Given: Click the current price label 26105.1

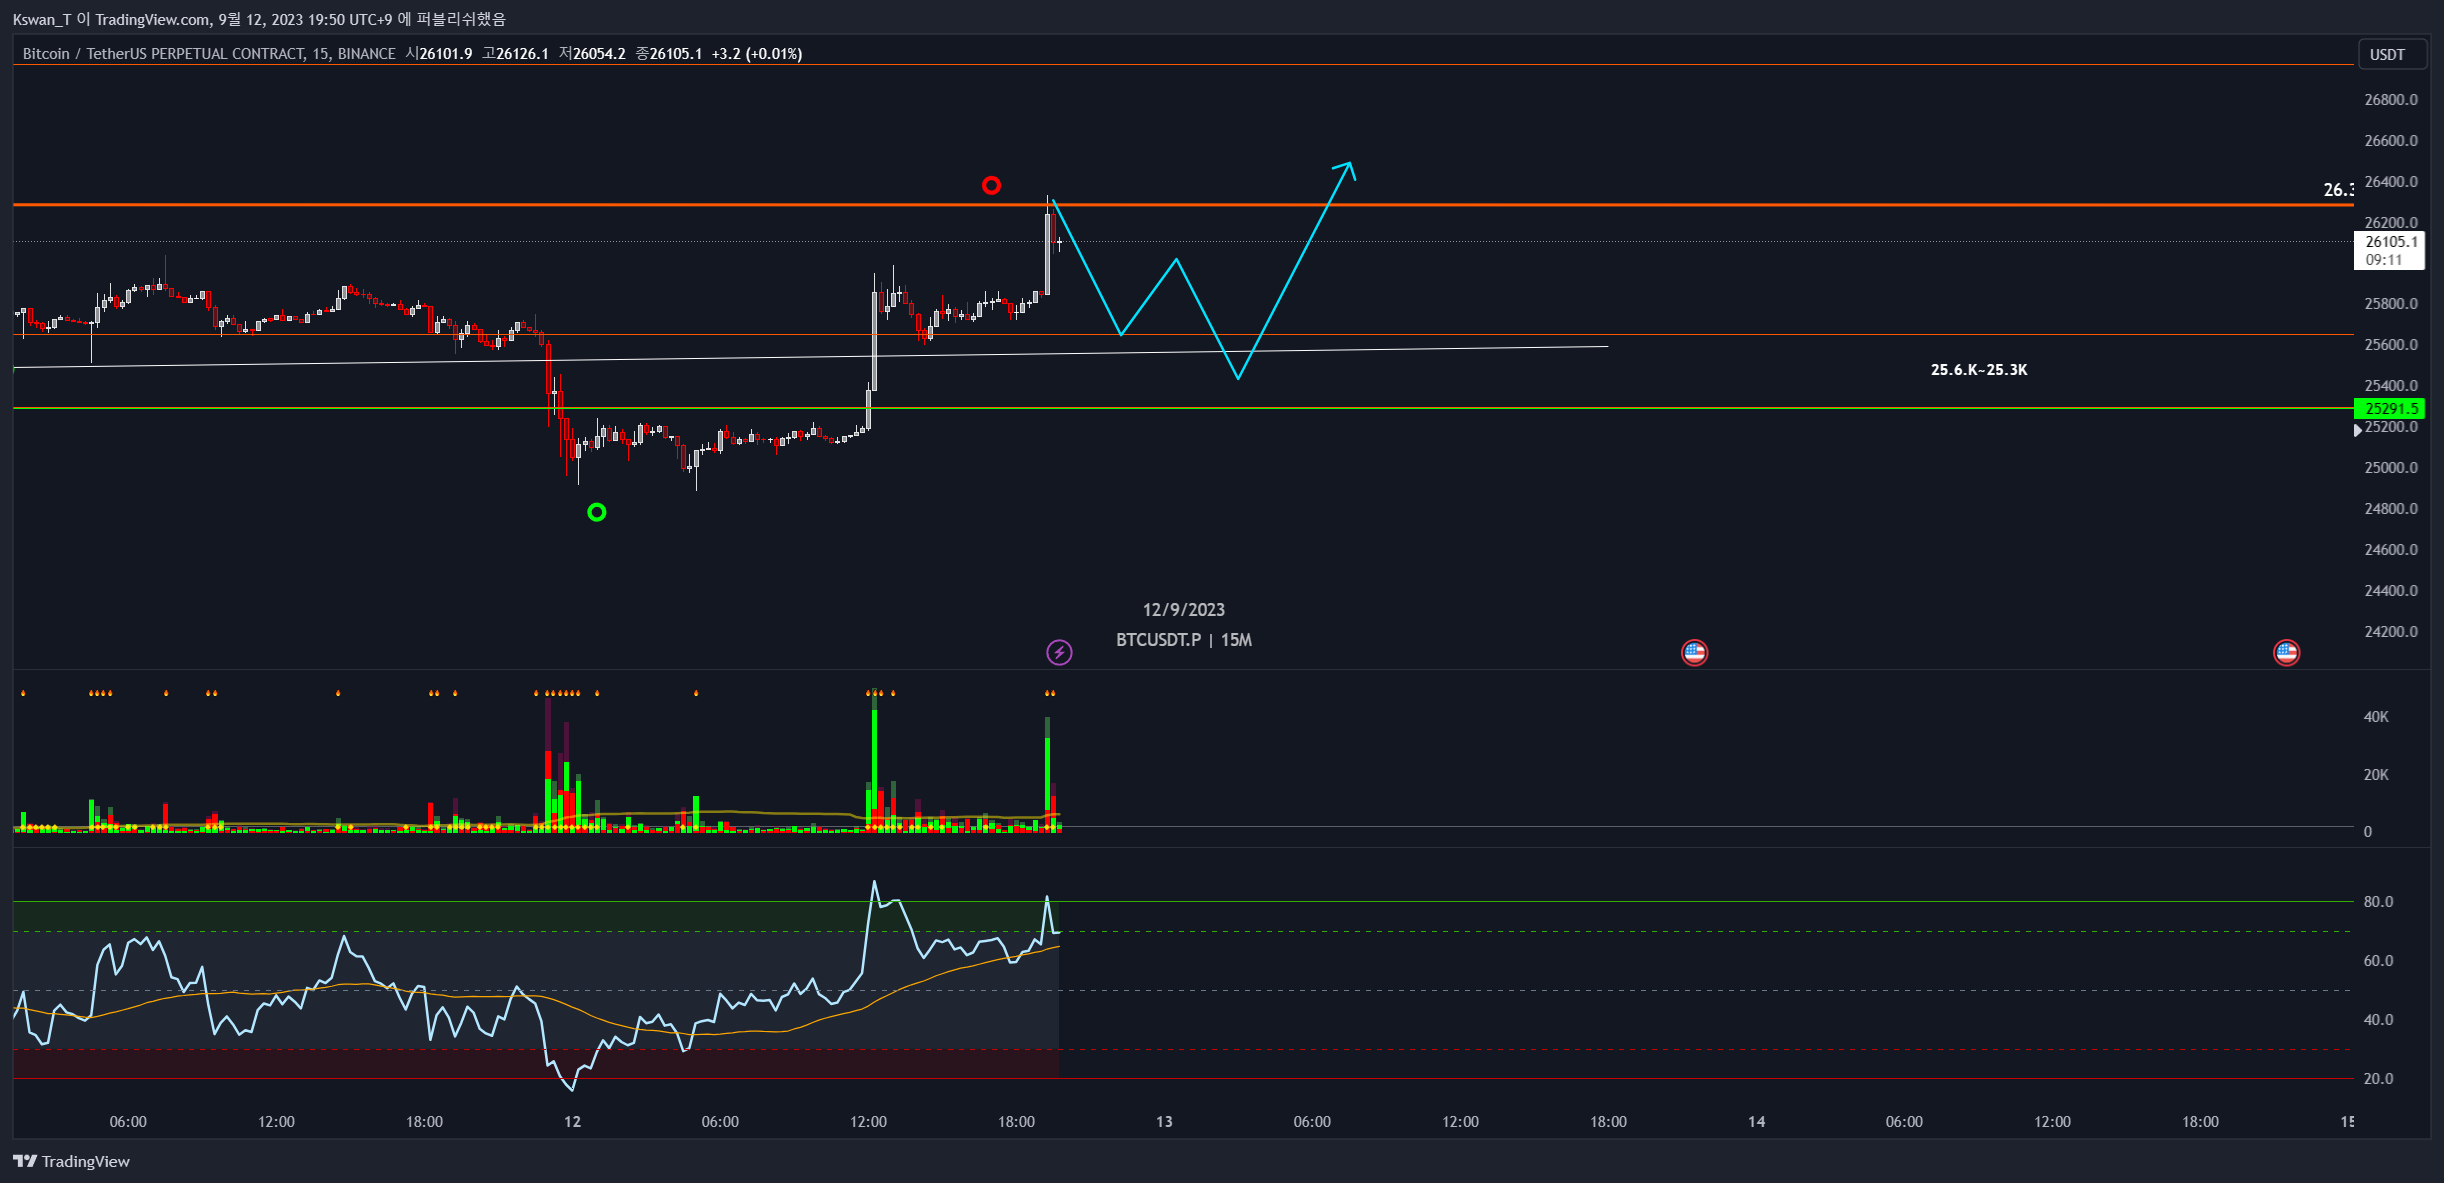Looking at the screenshot, I should click(x=2389, y=250).
